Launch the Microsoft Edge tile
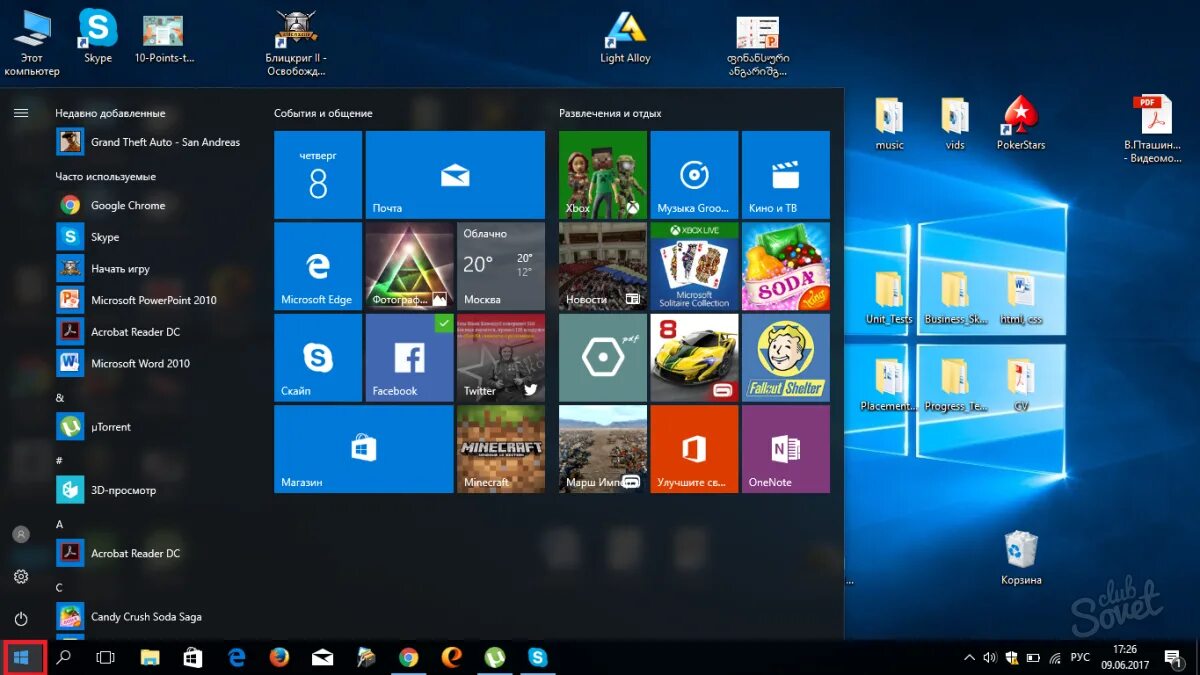 click(318, 266)
